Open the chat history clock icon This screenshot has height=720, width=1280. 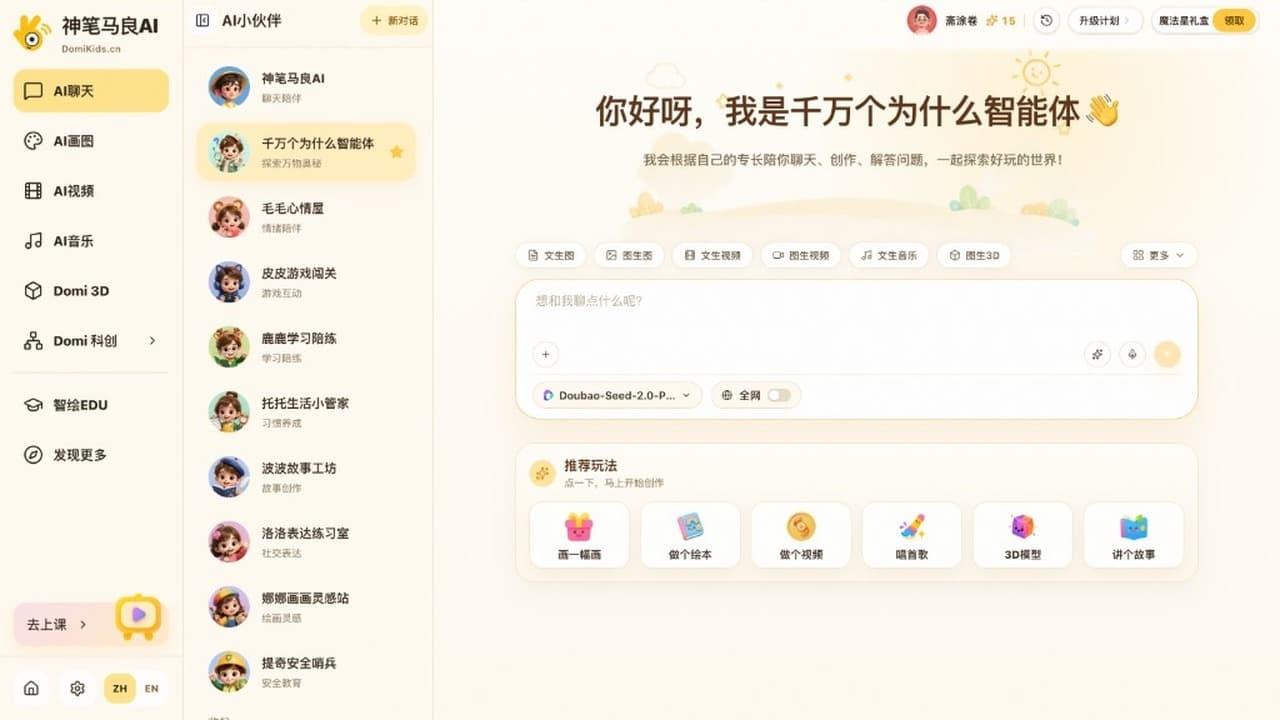point(1046,20)
